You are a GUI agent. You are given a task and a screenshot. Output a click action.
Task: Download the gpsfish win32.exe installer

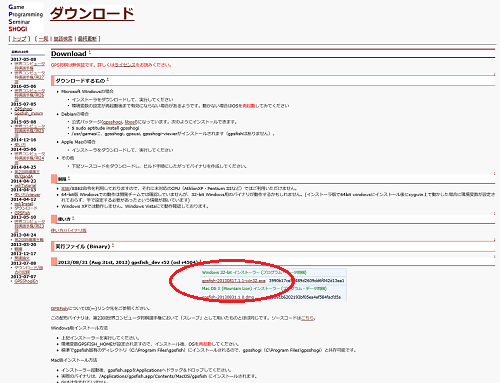tap(234, 281)
